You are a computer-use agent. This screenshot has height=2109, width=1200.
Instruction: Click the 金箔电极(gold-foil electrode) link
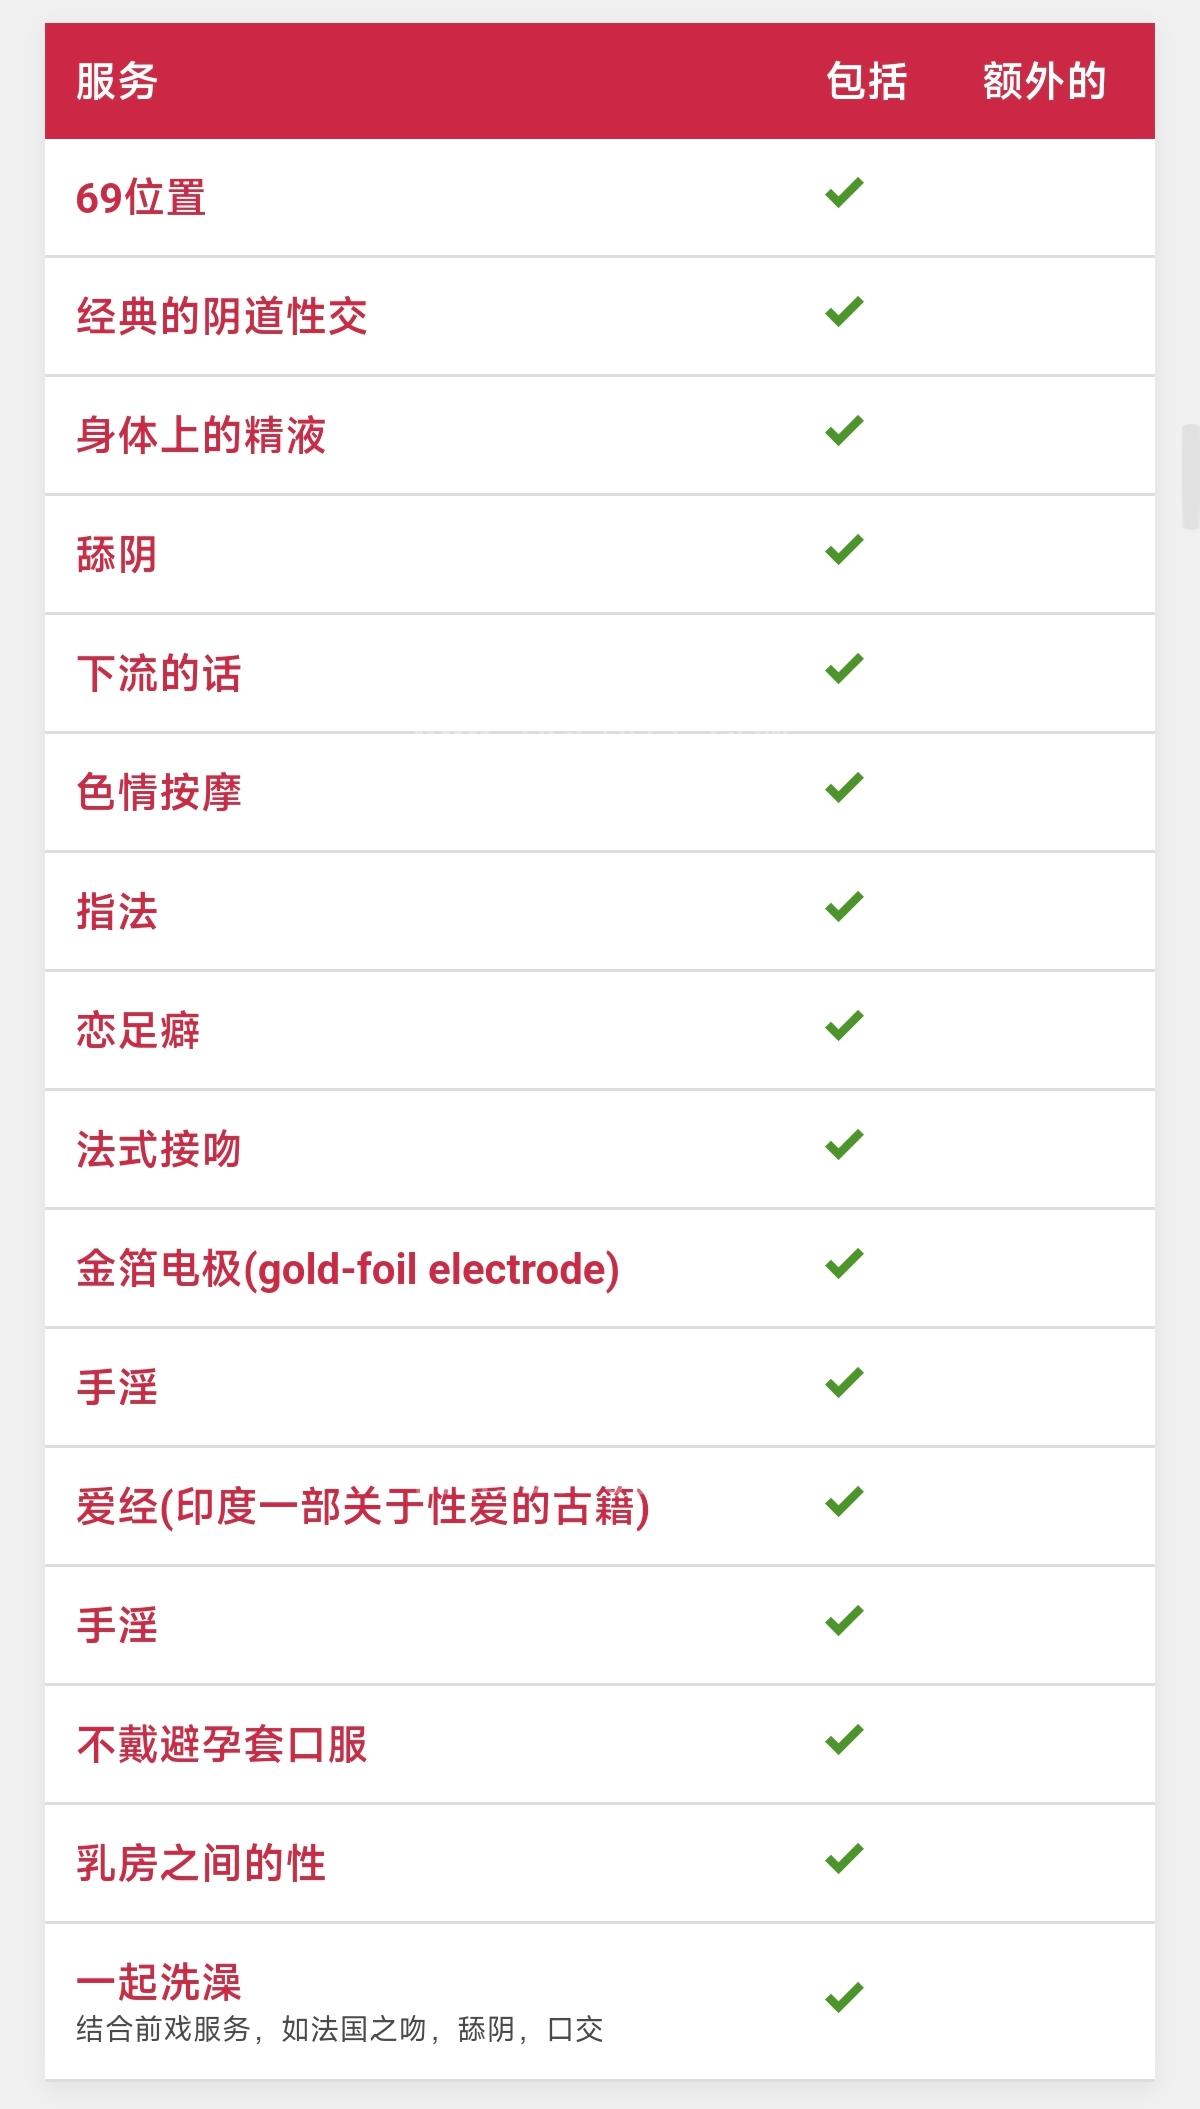coord(348,1269)
